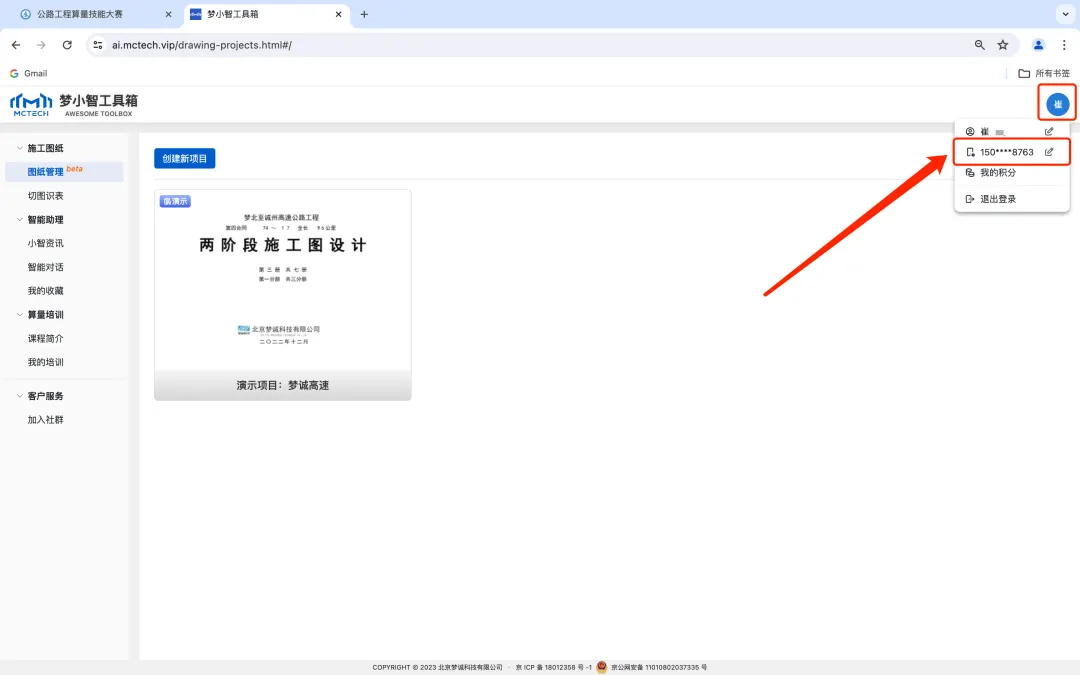The height and width of the screenshot is (675, 1080).
Task: Open the Chrome profile icon
Action: (1038, 45)
